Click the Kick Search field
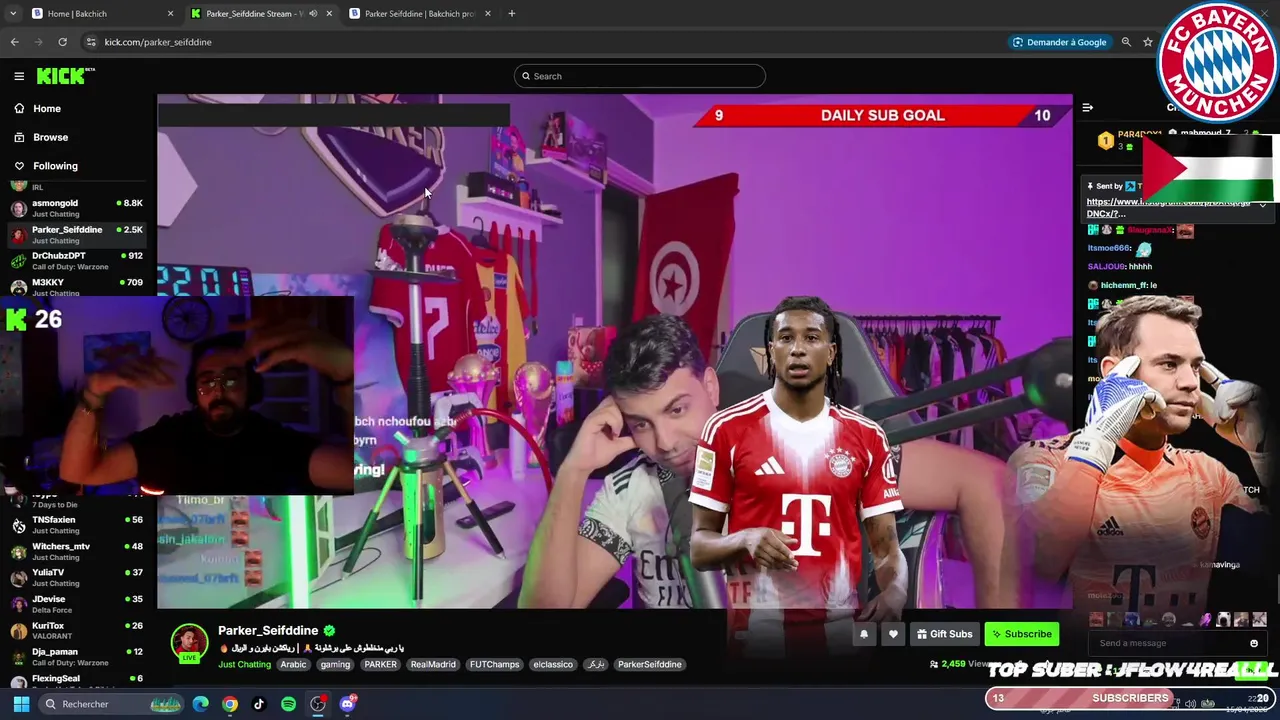 click(x=640, y=76)
